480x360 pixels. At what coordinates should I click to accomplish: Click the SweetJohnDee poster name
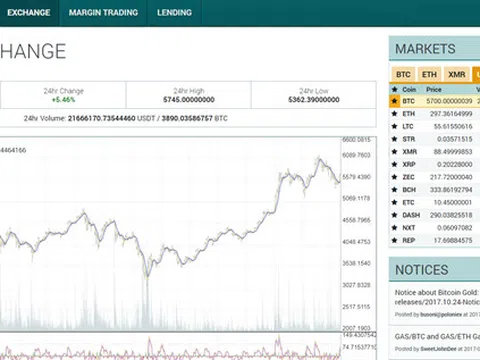point(438,349)
